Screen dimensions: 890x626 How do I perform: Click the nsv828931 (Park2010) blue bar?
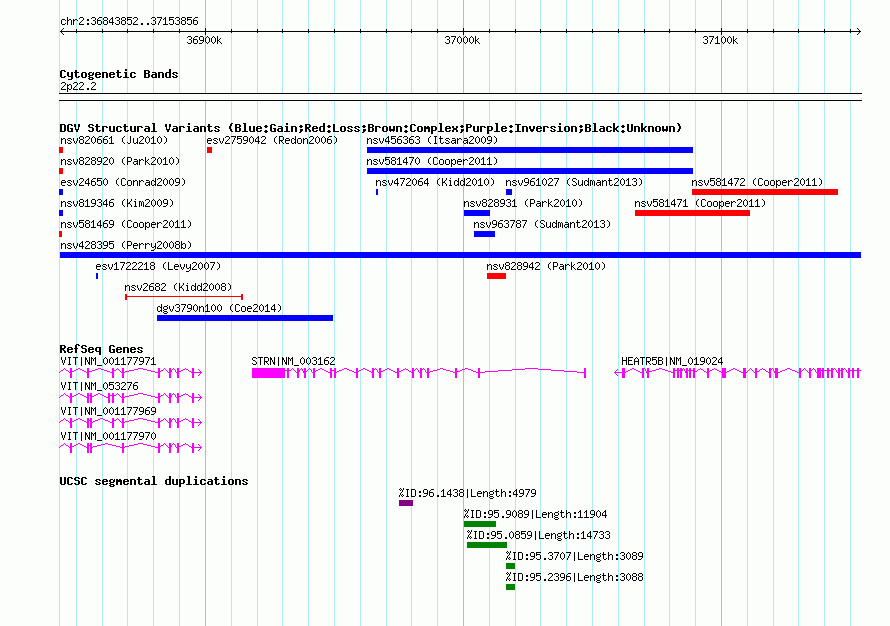click(477, 213)
